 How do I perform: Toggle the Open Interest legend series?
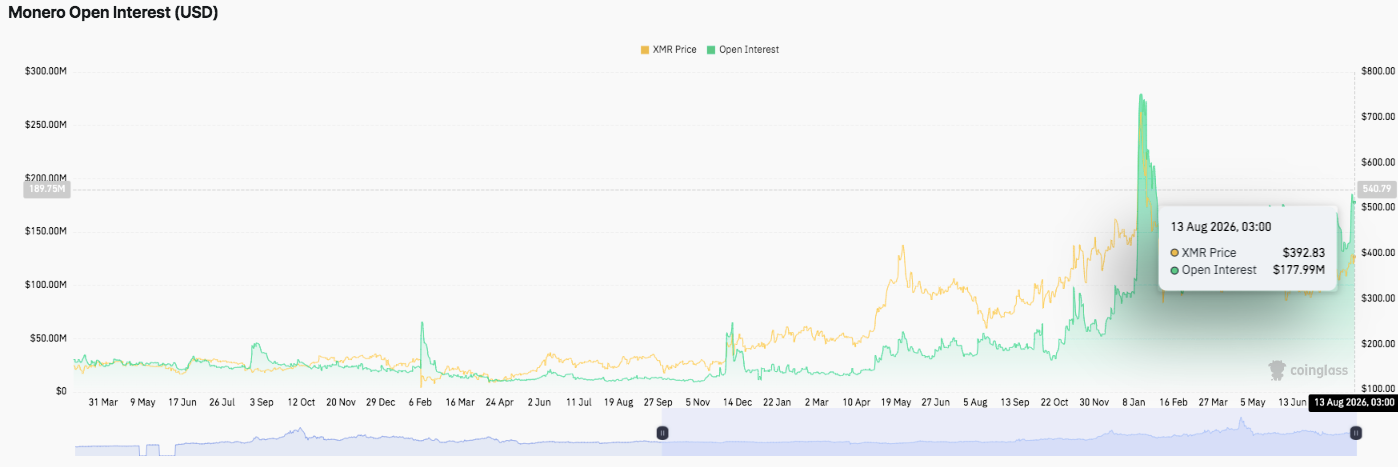click(742, 49)
